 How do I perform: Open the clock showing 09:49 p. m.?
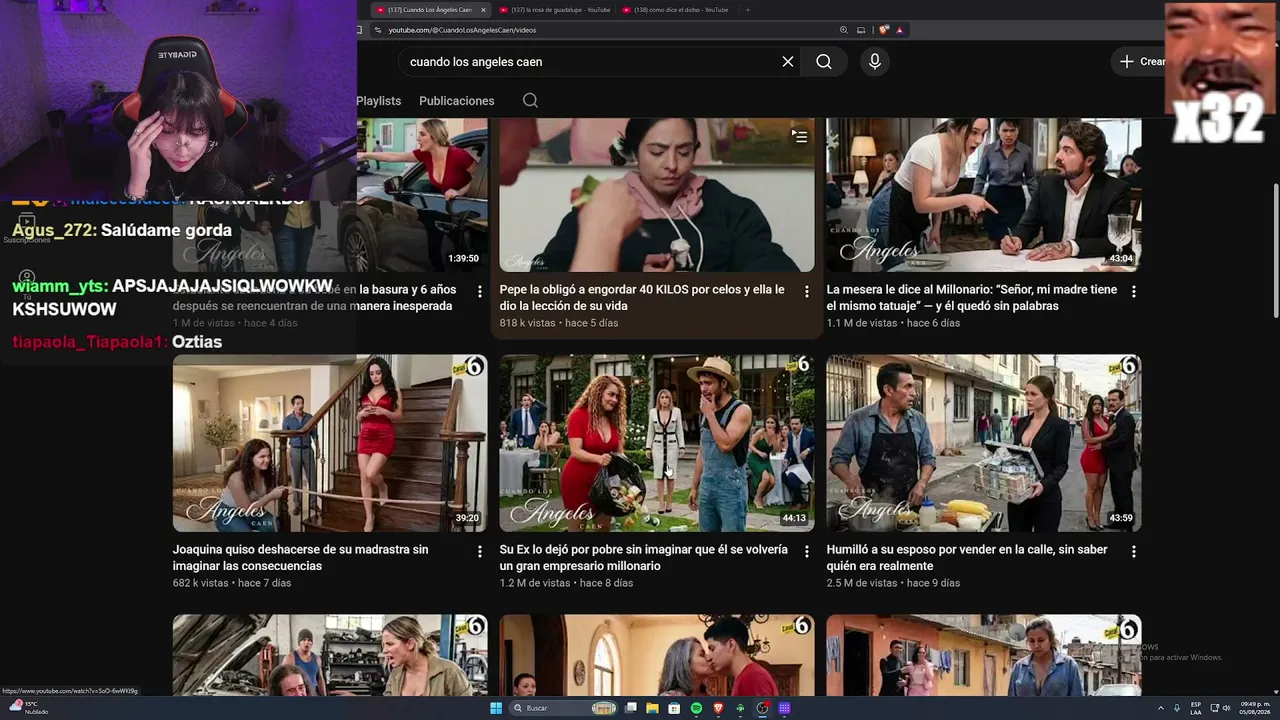tap(1256, 708)
